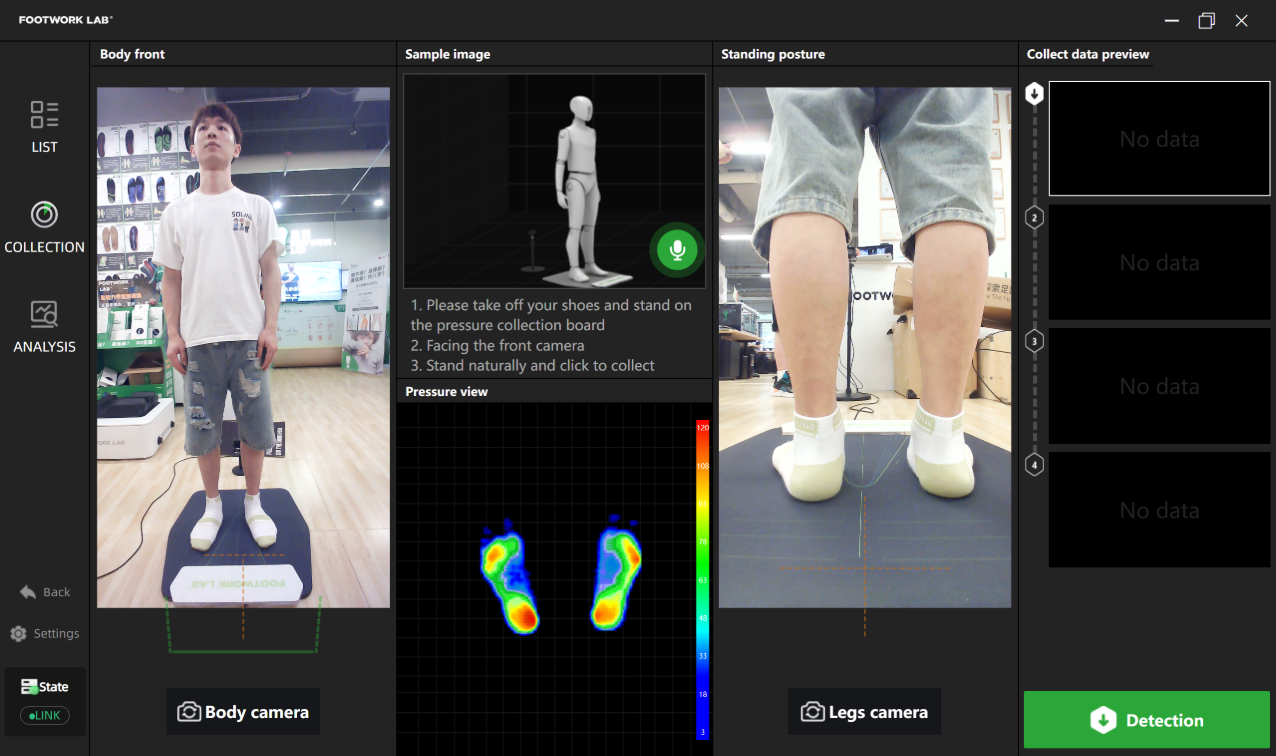
Task: Click the pressure view color scale
Action: click(x=702, y=580)
